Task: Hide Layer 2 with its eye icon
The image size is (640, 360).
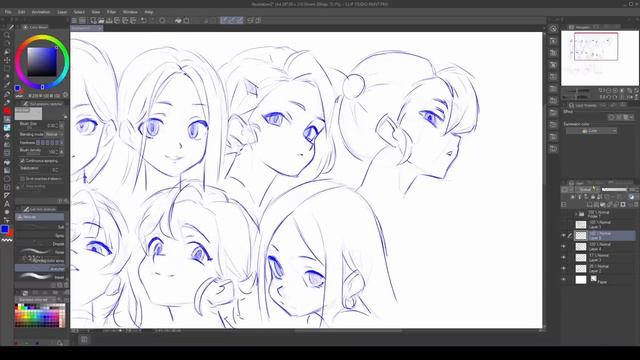Action: (564, 269)
